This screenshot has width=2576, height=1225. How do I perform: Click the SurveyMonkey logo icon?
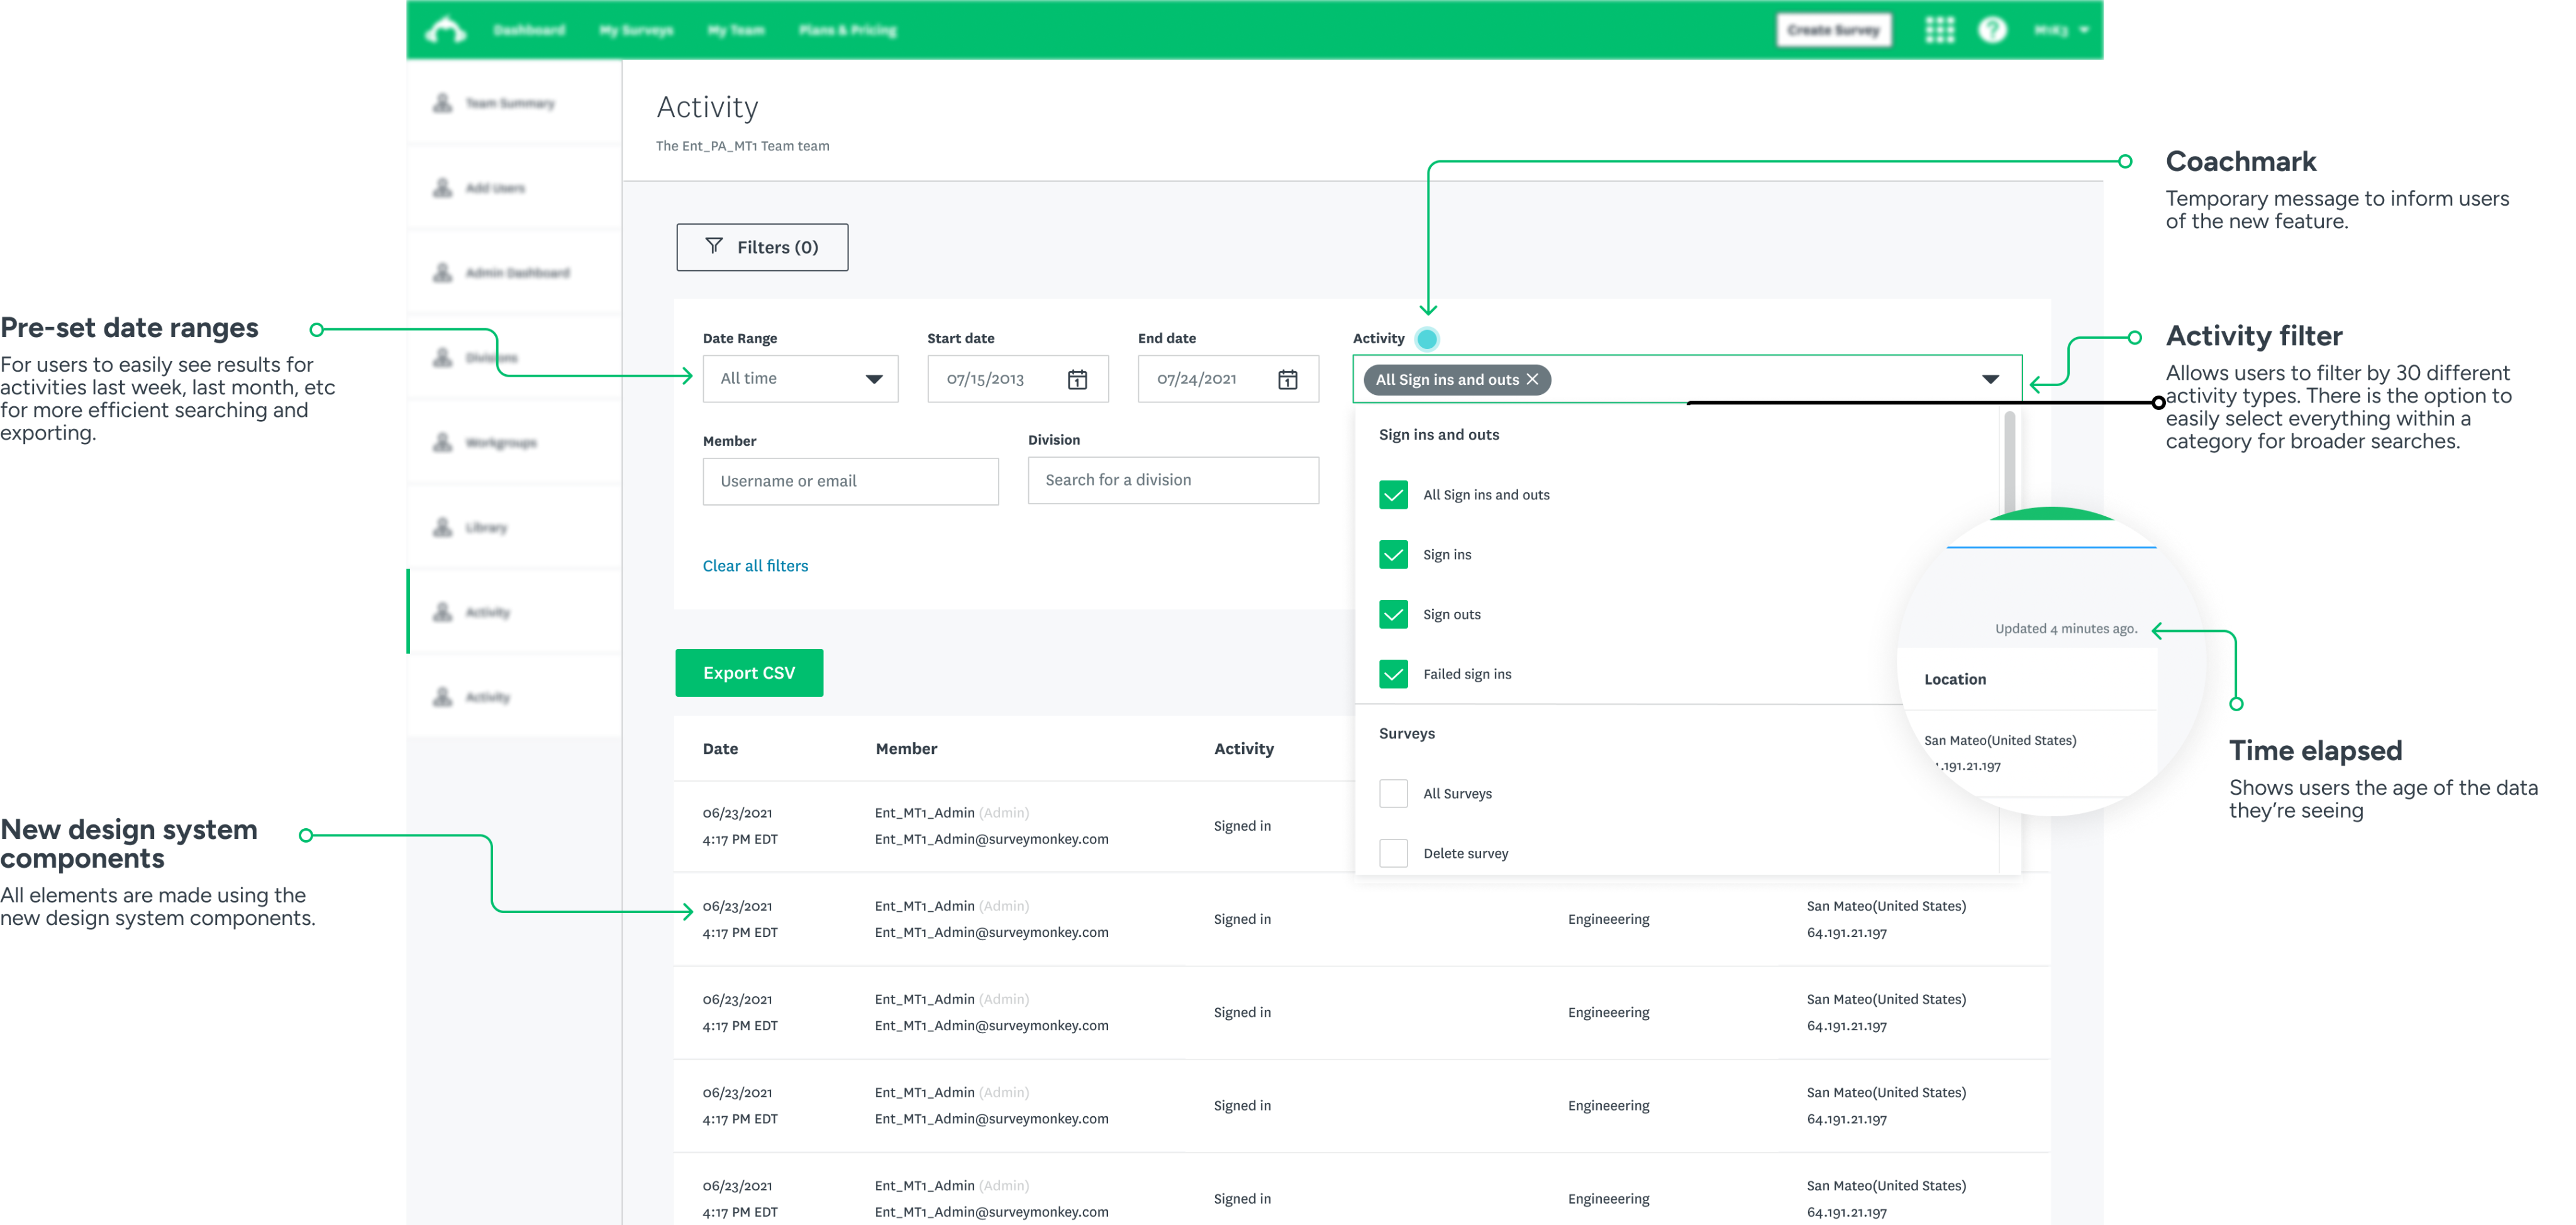click(446, 30)
